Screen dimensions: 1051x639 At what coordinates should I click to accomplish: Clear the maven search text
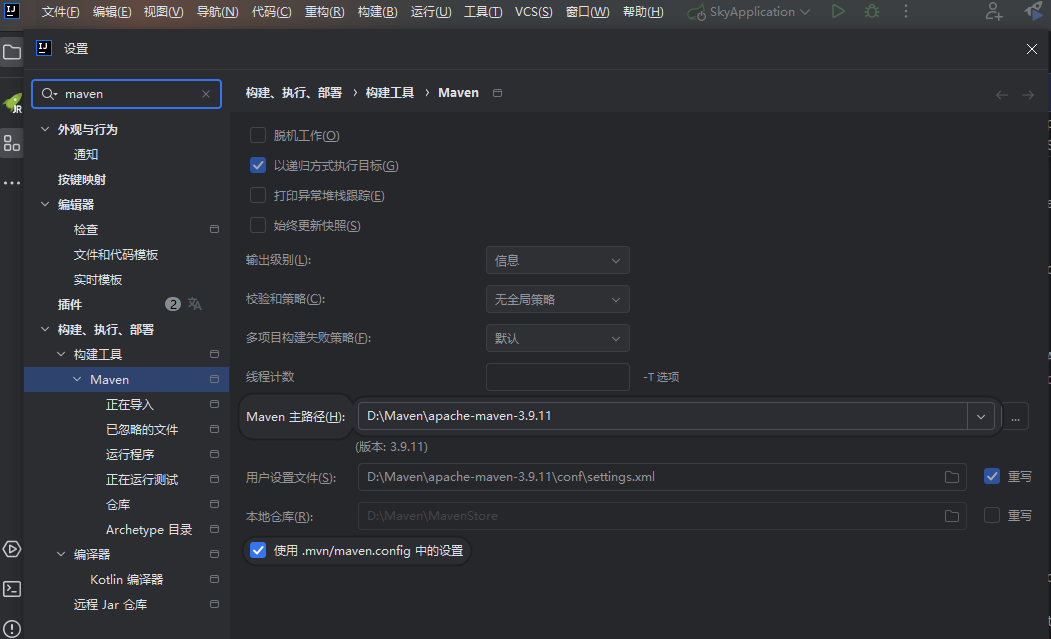(x=206, y=94)
